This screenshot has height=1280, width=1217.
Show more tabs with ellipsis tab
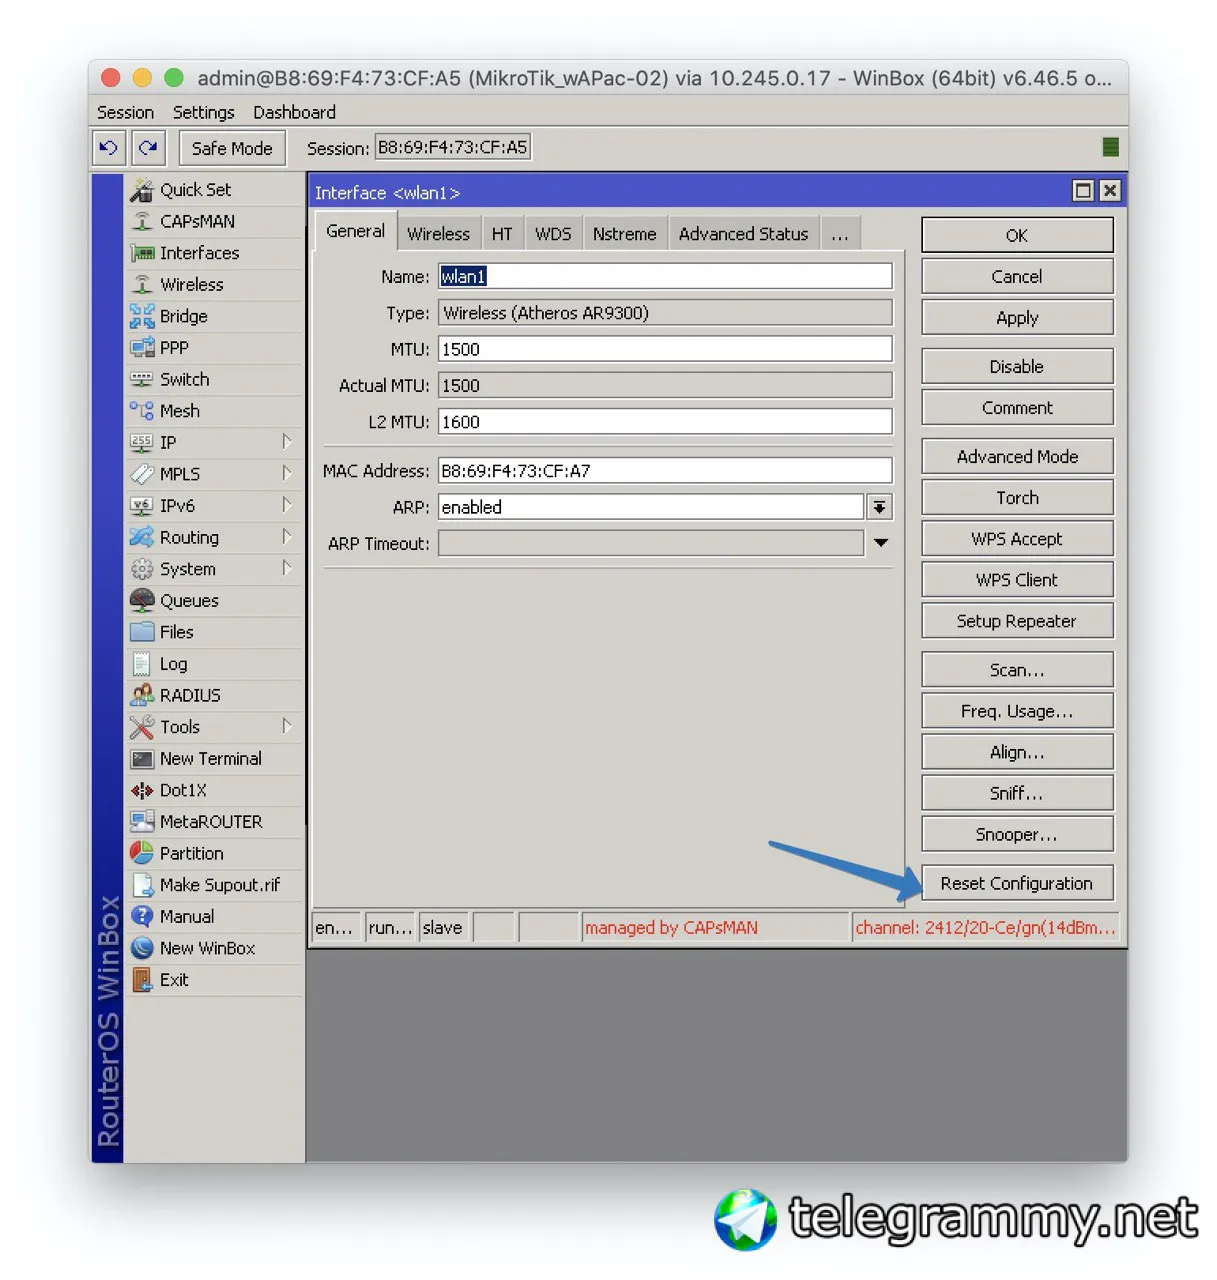coord(840,234)
